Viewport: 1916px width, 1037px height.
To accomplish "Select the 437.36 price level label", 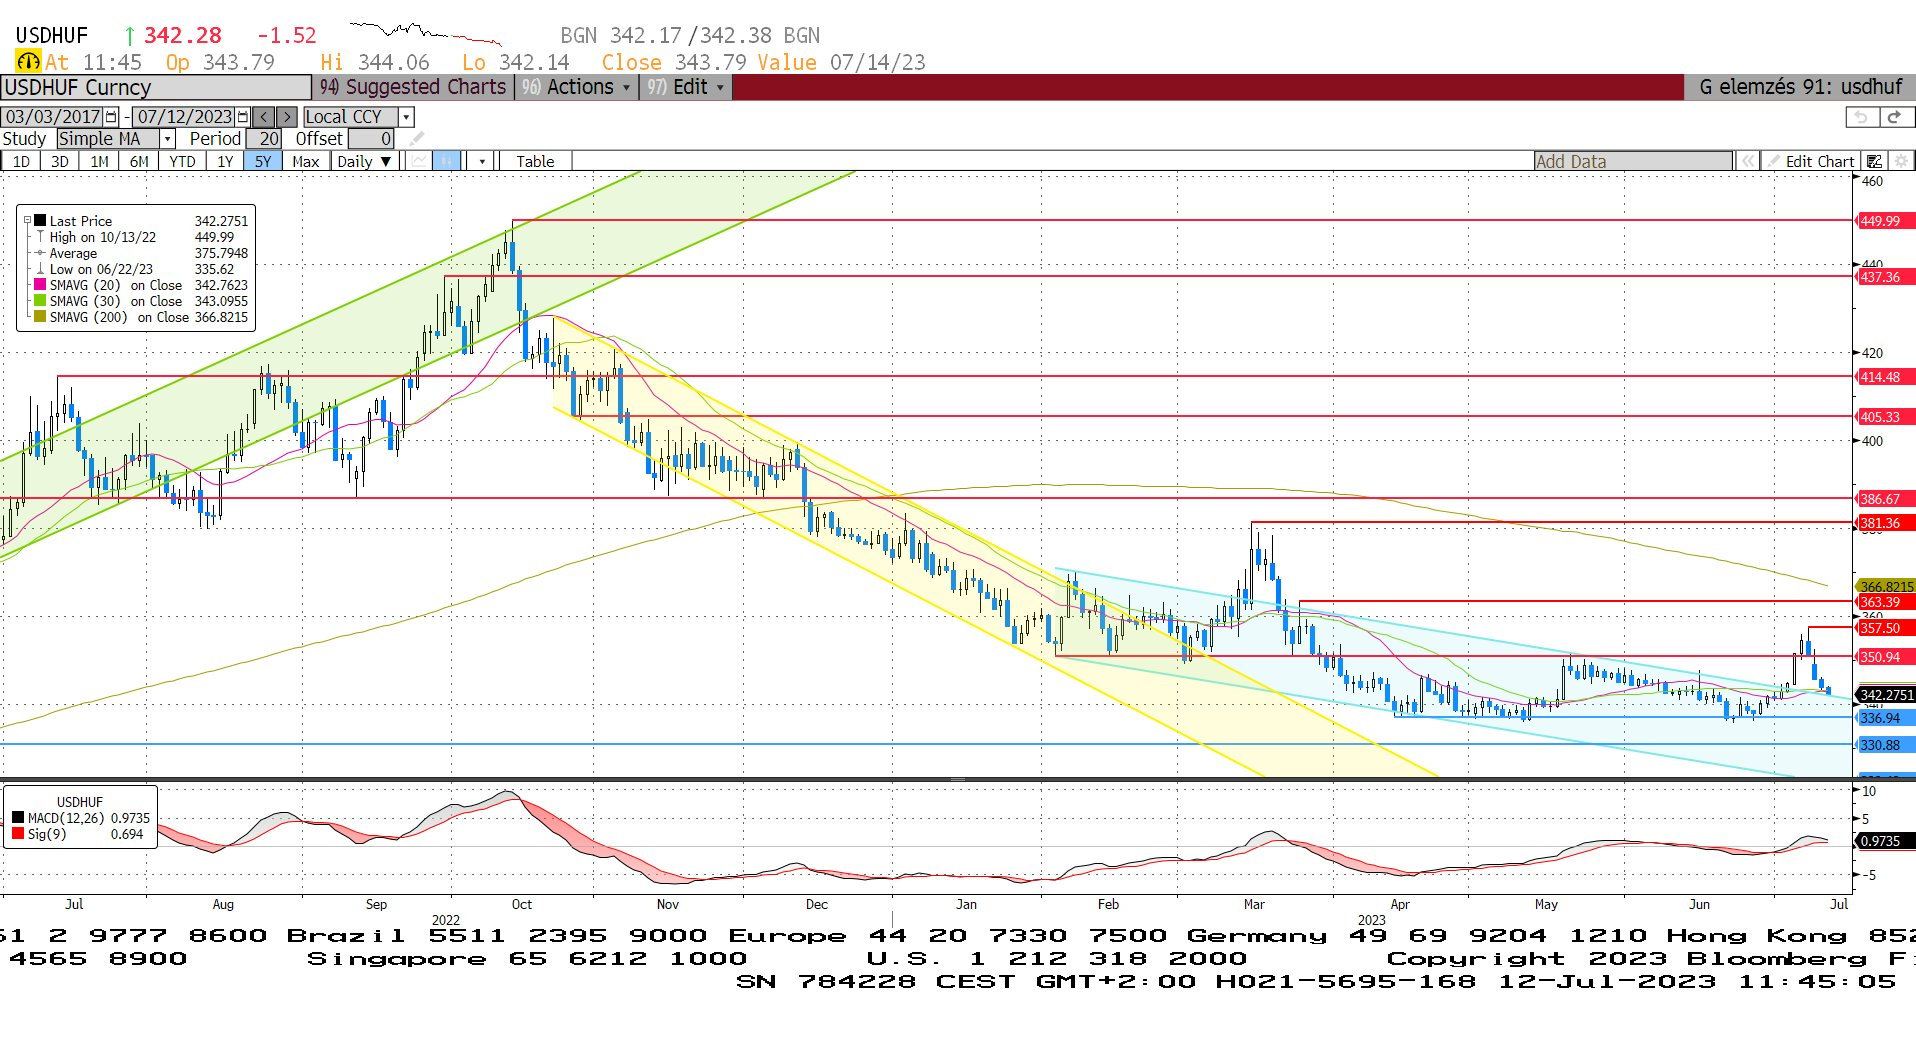I will [1884, 277].
